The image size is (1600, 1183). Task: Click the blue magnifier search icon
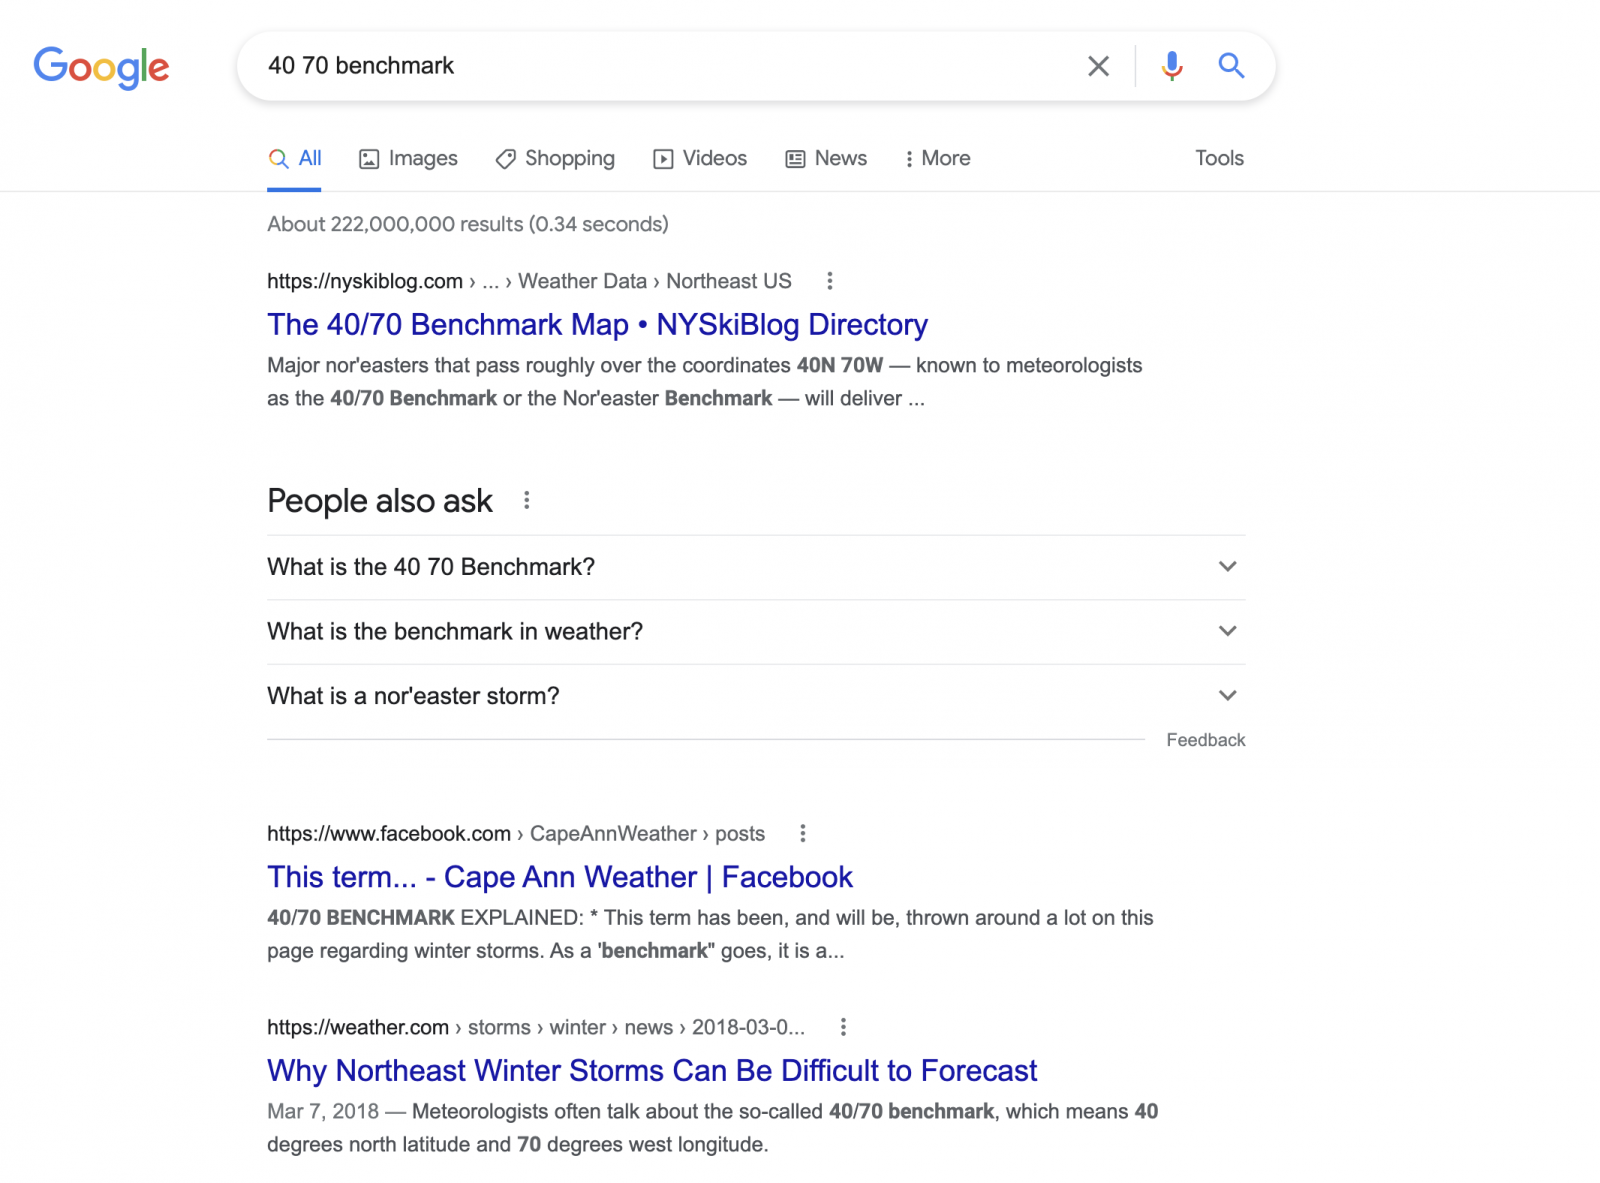click(1231, 66)
